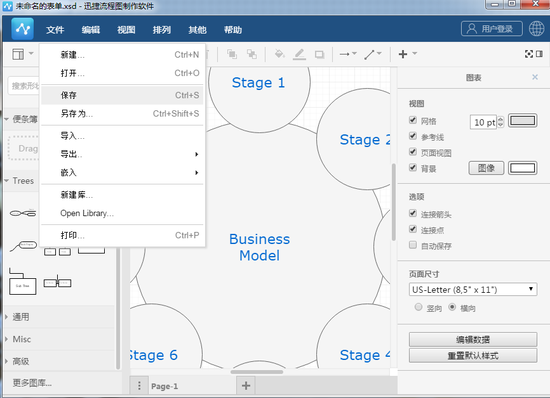
Task: Choose 保存 from the file menu
Action: (x=122, y=95)
